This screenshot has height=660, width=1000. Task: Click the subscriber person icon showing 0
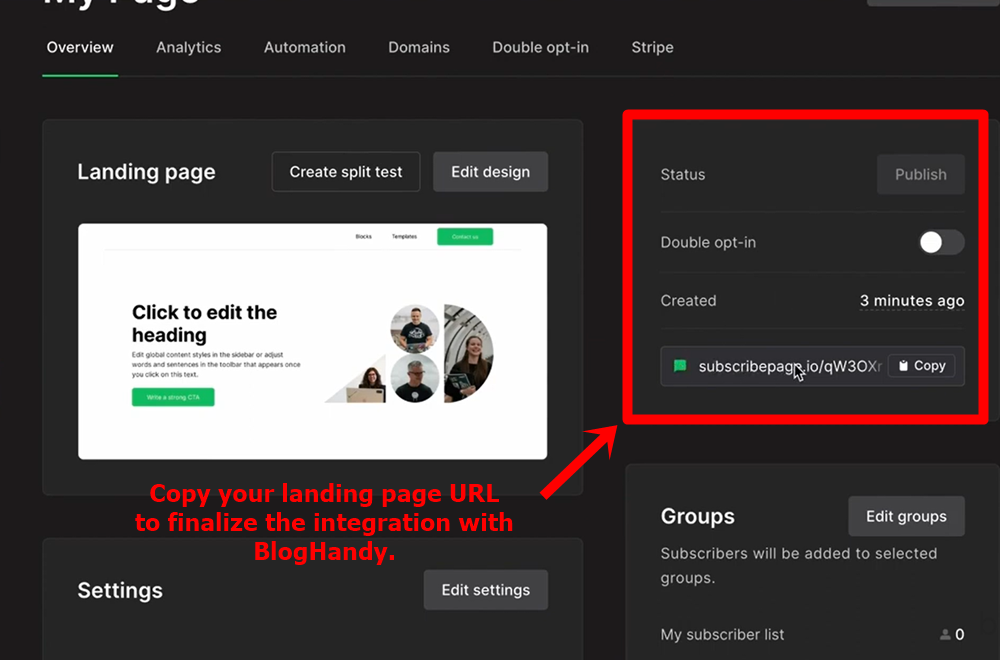click(x=944, y=634)
